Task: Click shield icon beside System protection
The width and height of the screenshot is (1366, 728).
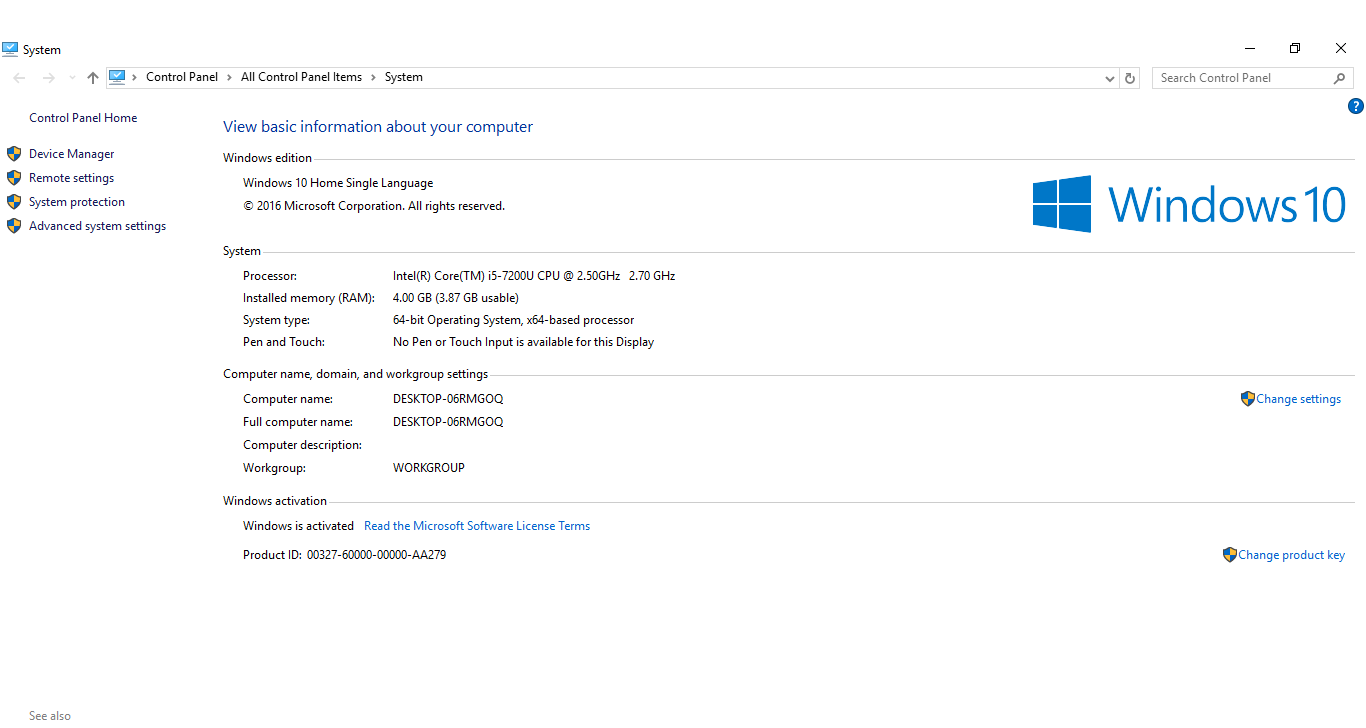Action: (14, 202)
